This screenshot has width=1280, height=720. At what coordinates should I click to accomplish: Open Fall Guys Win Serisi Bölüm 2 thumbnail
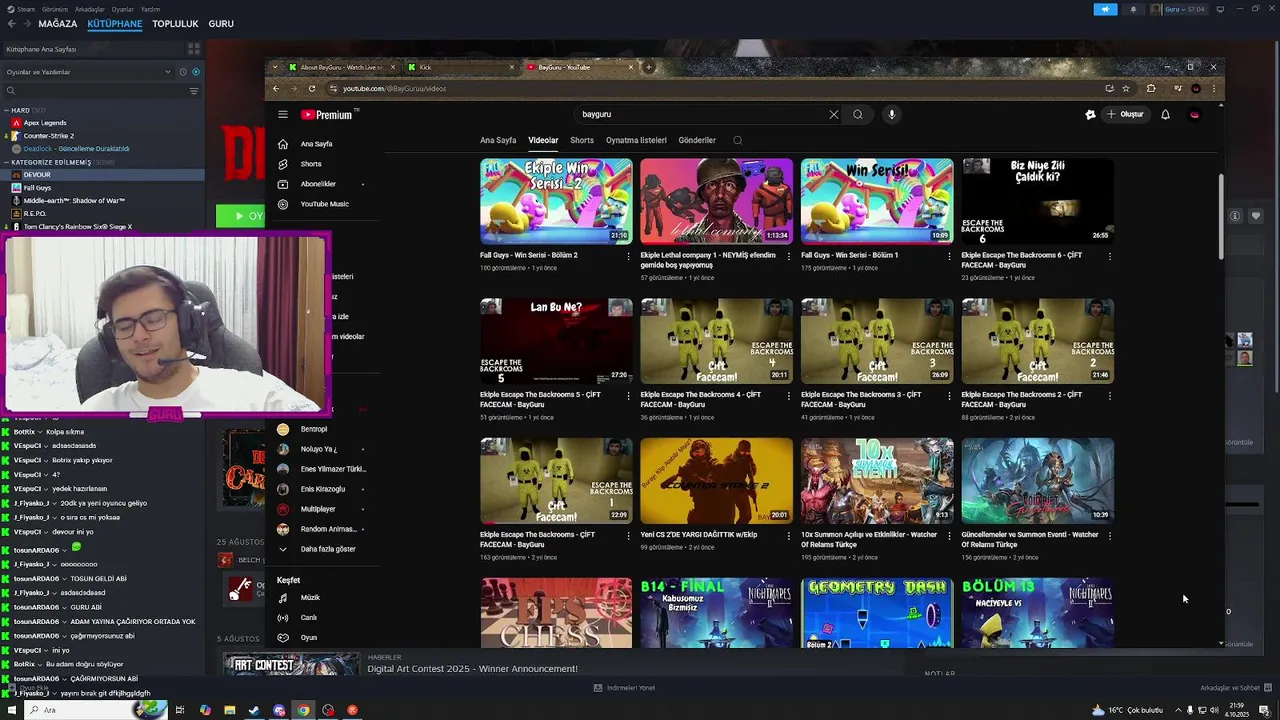pos(556,201)
